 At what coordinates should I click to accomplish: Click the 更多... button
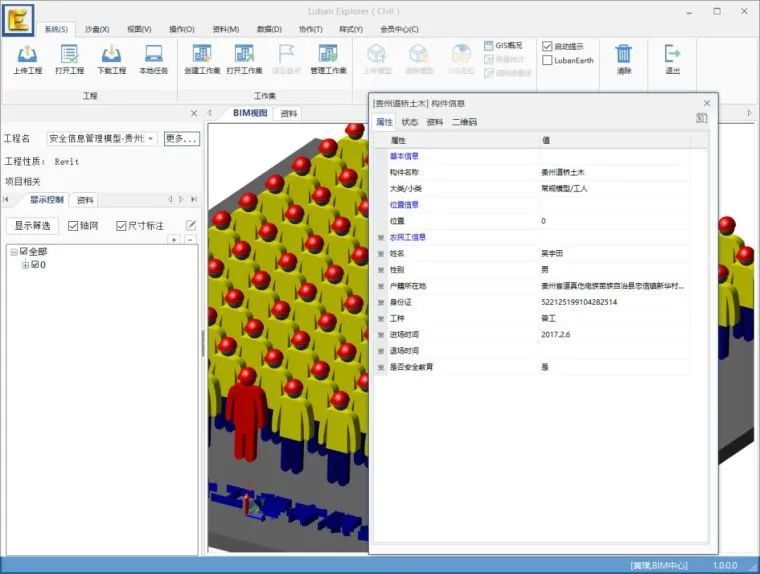[x=182, y=139]
